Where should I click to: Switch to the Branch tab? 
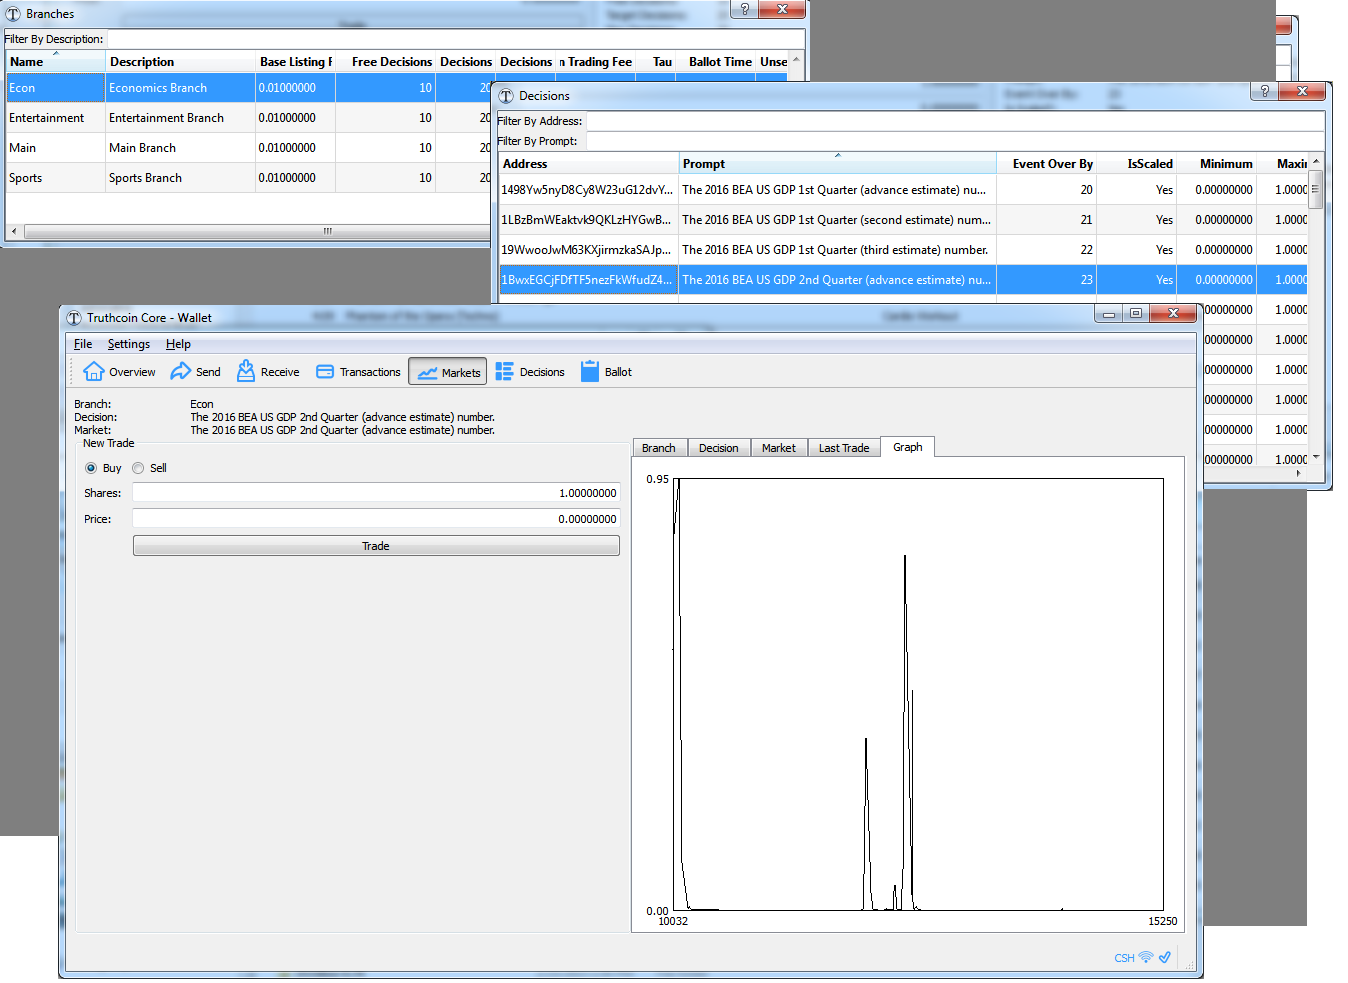coord(659,448)
